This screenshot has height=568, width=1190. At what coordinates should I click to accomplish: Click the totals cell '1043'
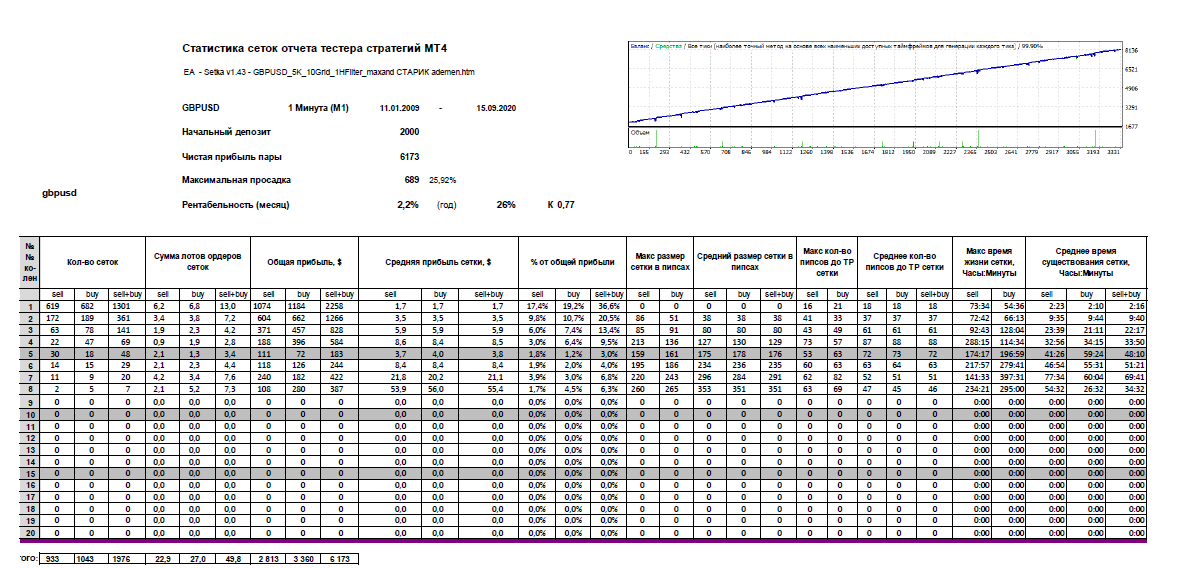pyautogui.click(x=92, y=559)
